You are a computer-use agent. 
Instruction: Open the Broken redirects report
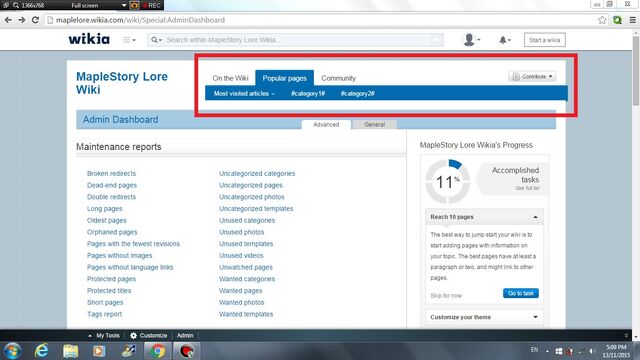click(x=111, y=173)
